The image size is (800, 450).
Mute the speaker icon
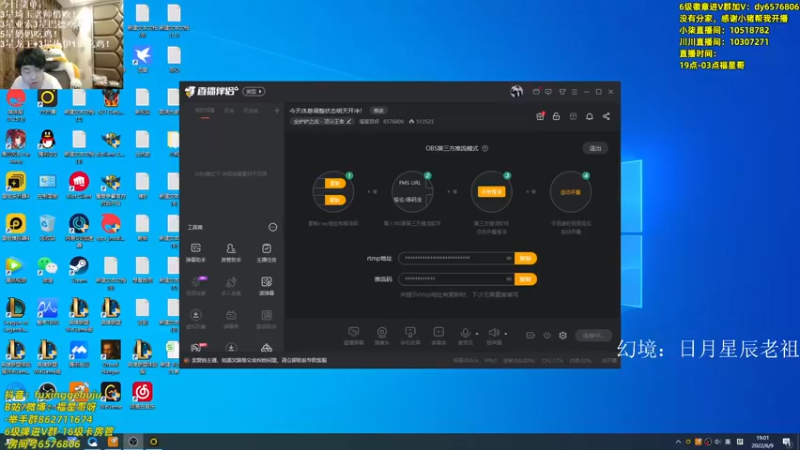(x=493, y=333)
